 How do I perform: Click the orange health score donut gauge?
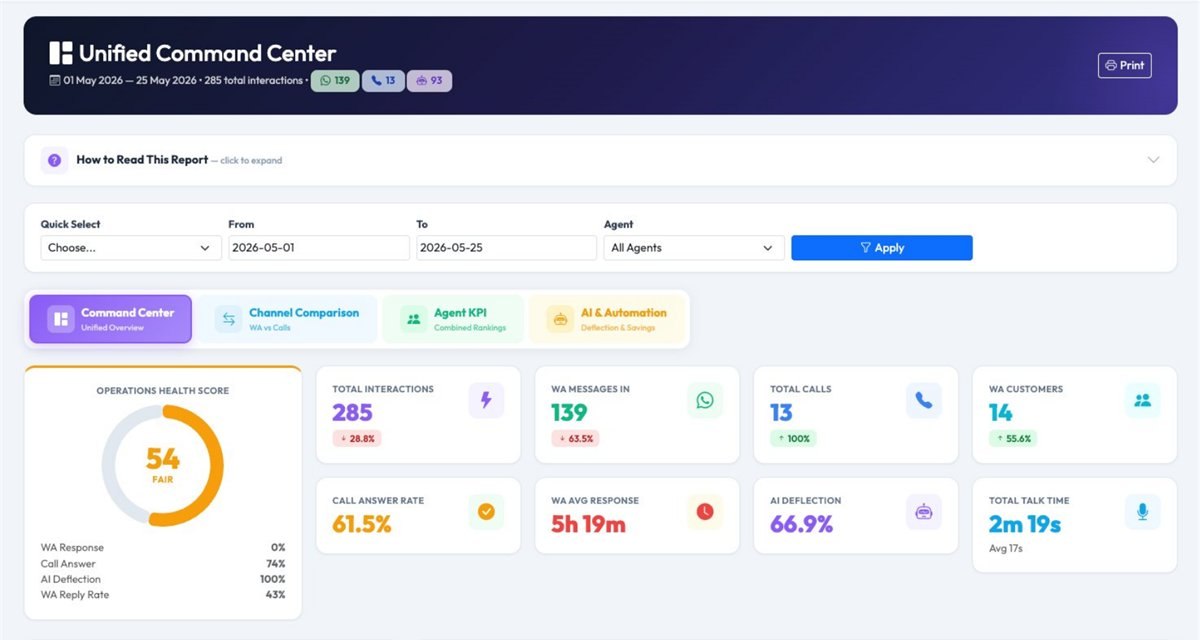pyautogui.click(x=162, y=466)
